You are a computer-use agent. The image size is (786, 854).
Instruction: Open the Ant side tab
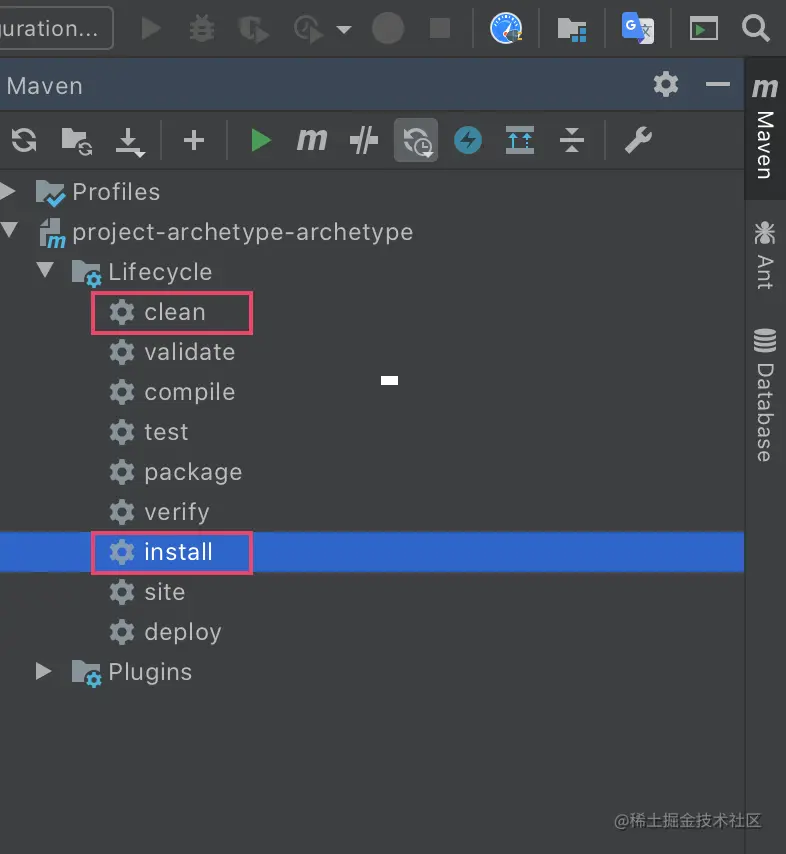coord(765,255)
